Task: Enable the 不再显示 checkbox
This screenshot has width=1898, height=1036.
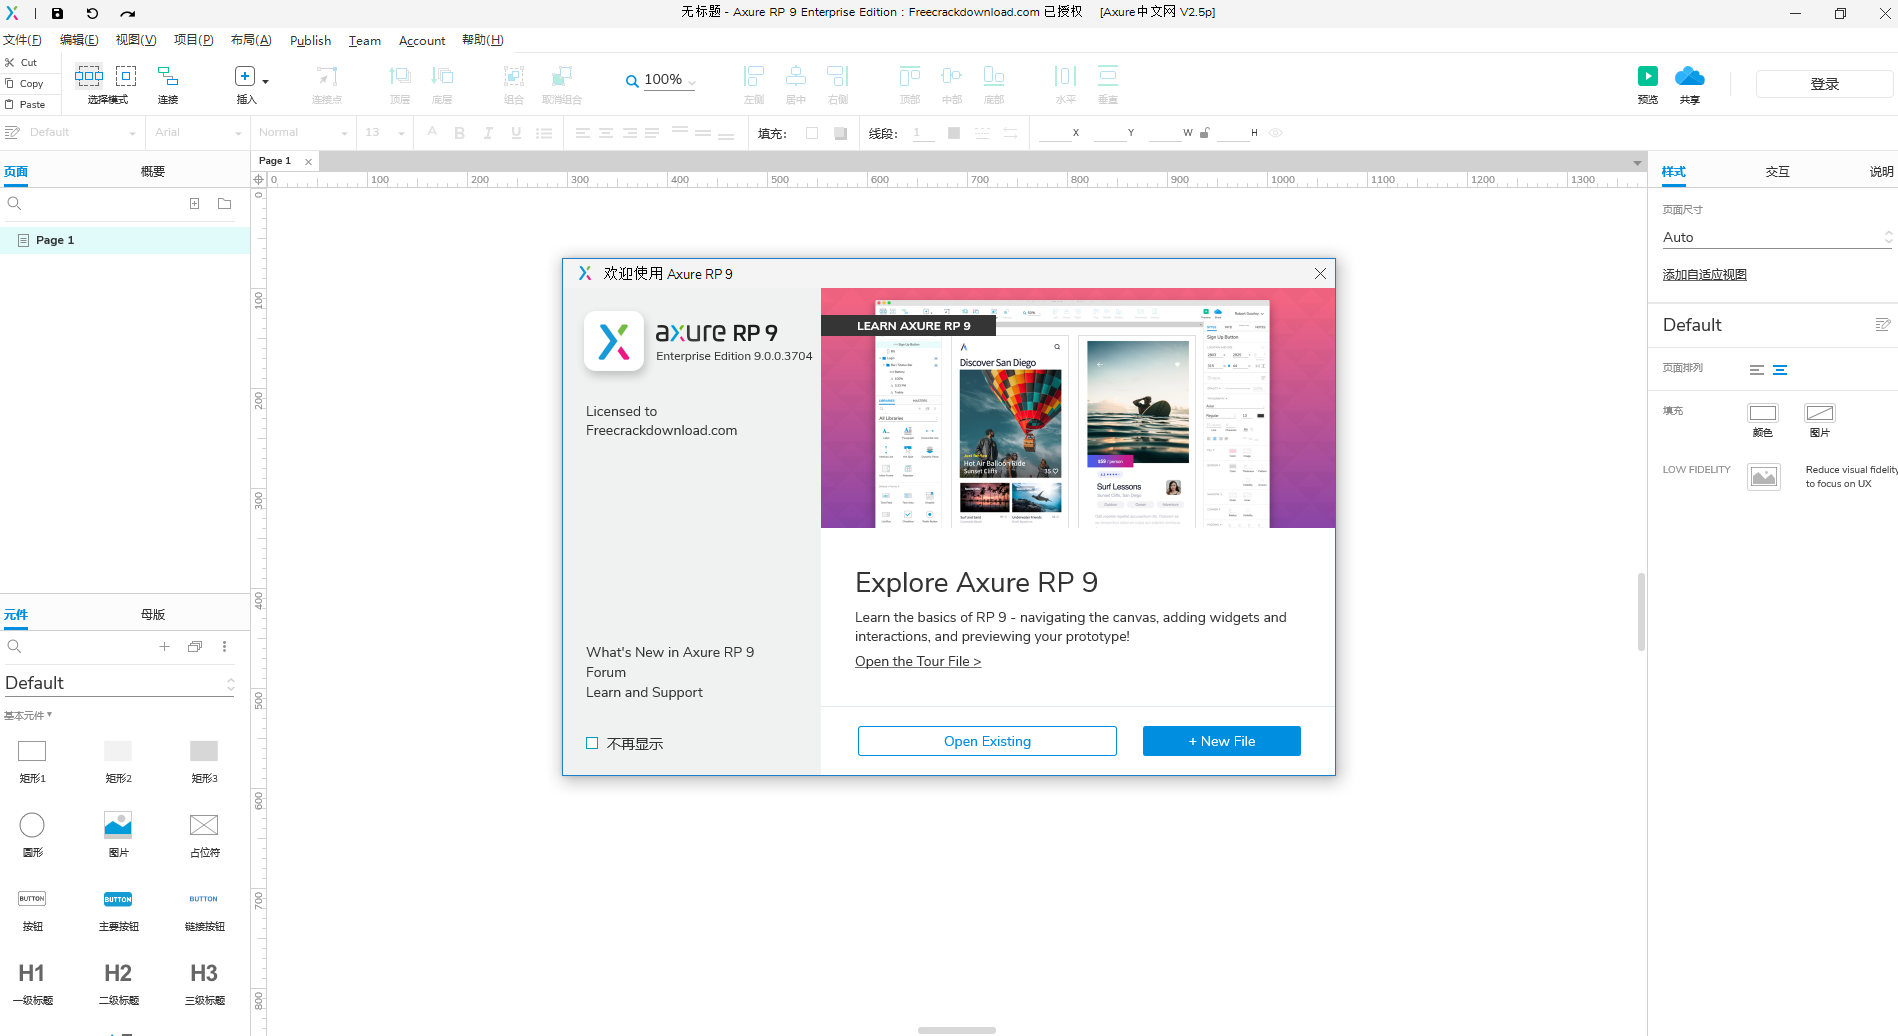Action: pos(592,743)
